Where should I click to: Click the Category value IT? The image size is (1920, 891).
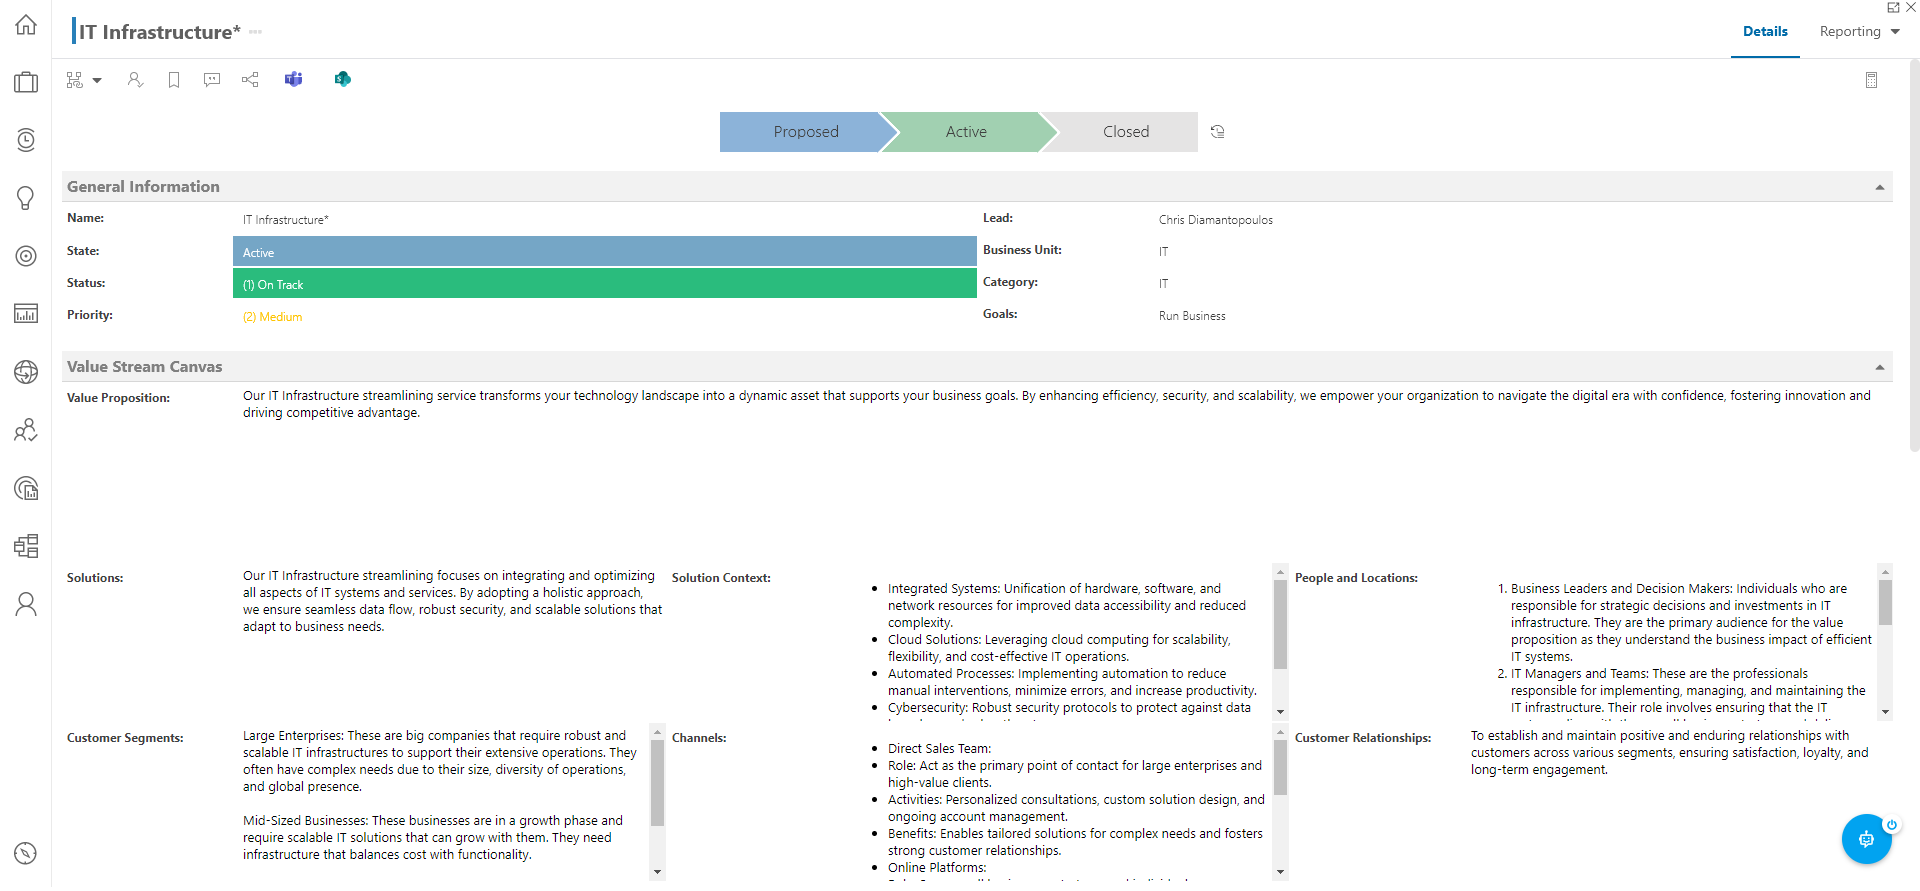tap(1163, 284)
